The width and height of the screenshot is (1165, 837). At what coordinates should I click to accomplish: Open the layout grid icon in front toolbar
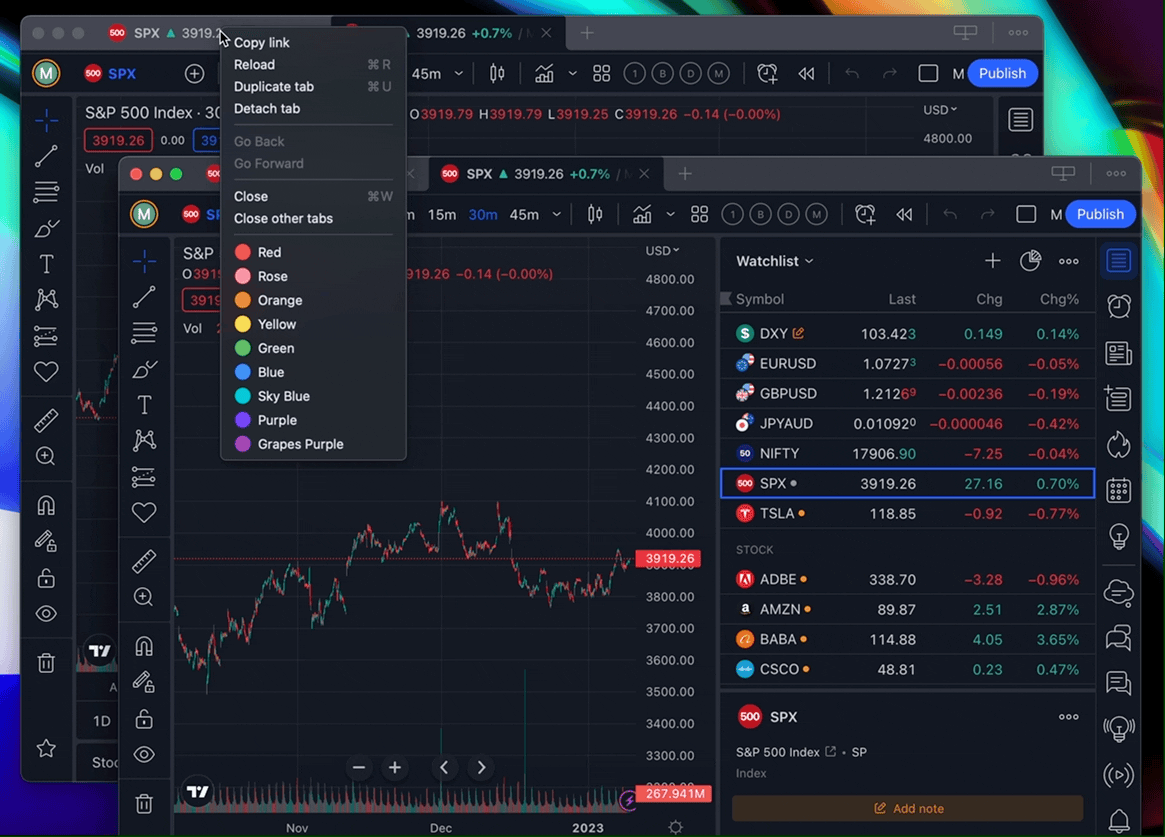[x=699, y=215]
